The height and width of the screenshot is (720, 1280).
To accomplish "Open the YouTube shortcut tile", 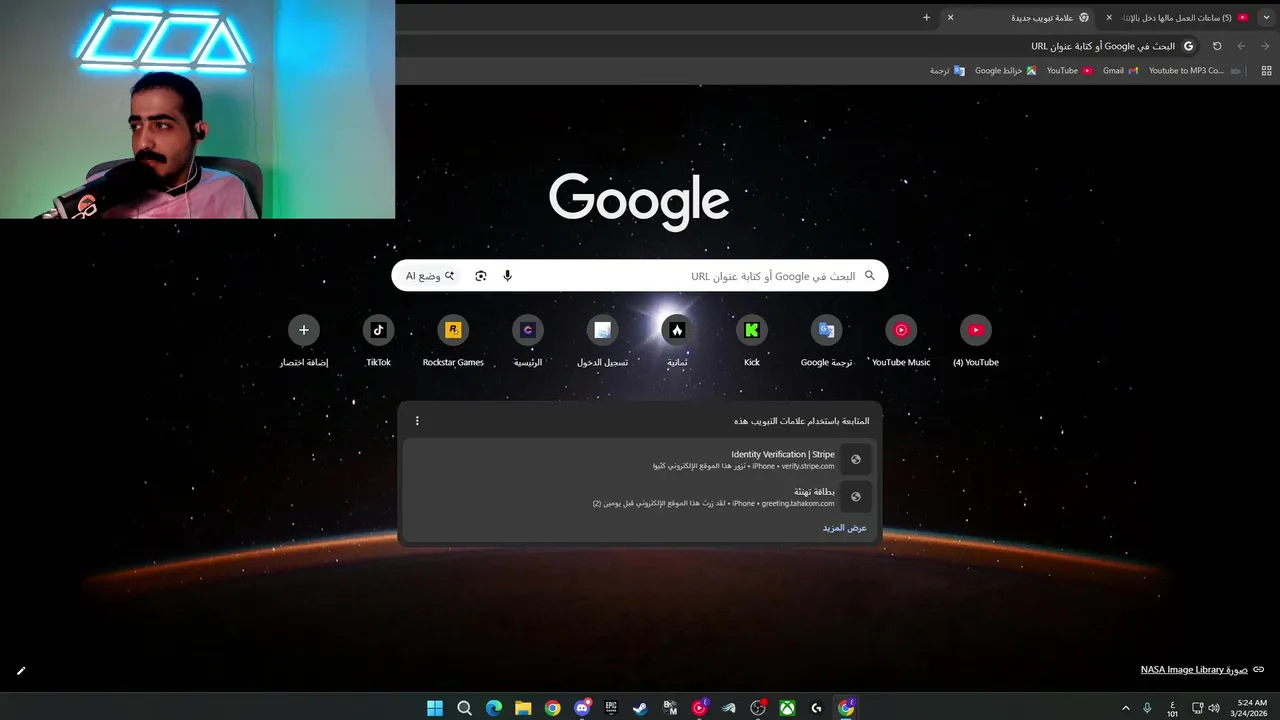I will pos(976,341).
